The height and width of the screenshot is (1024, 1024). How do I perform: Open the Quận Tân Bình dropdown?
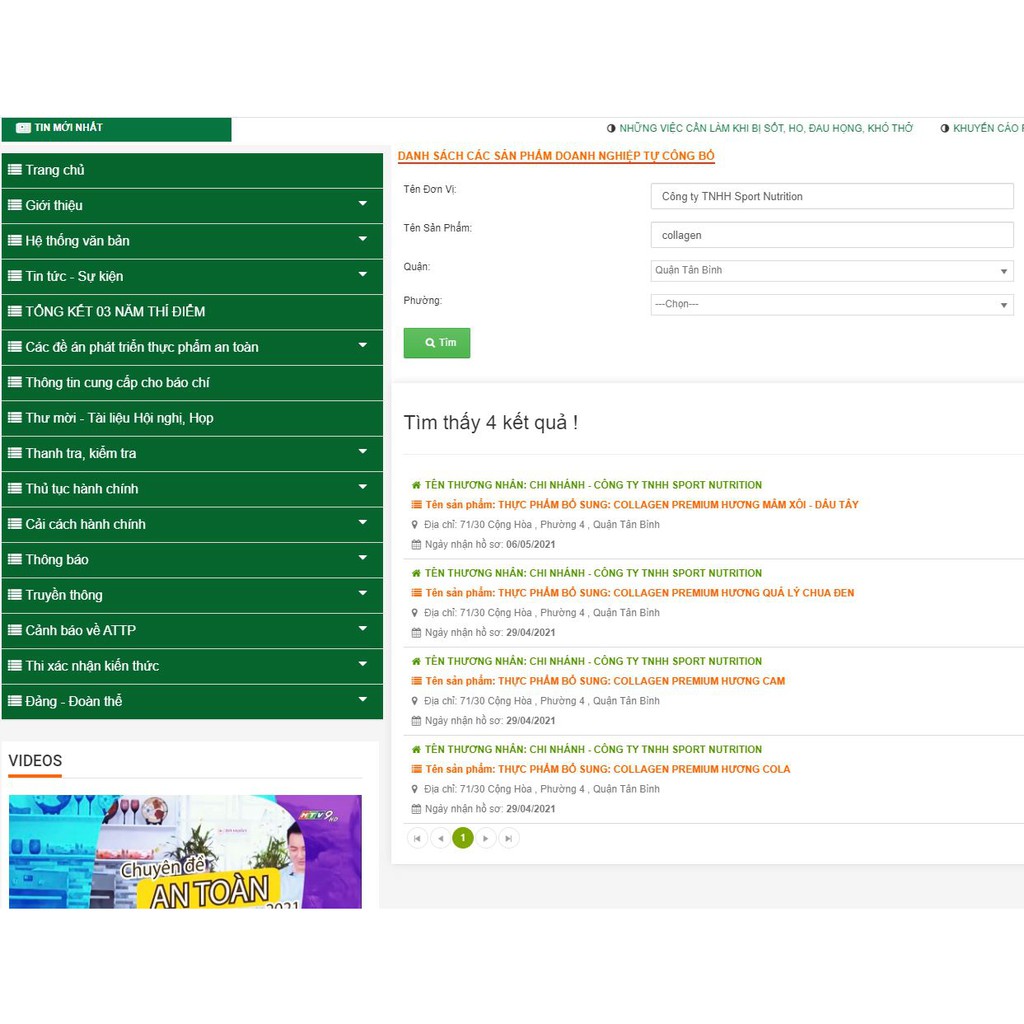coord(831,271)
